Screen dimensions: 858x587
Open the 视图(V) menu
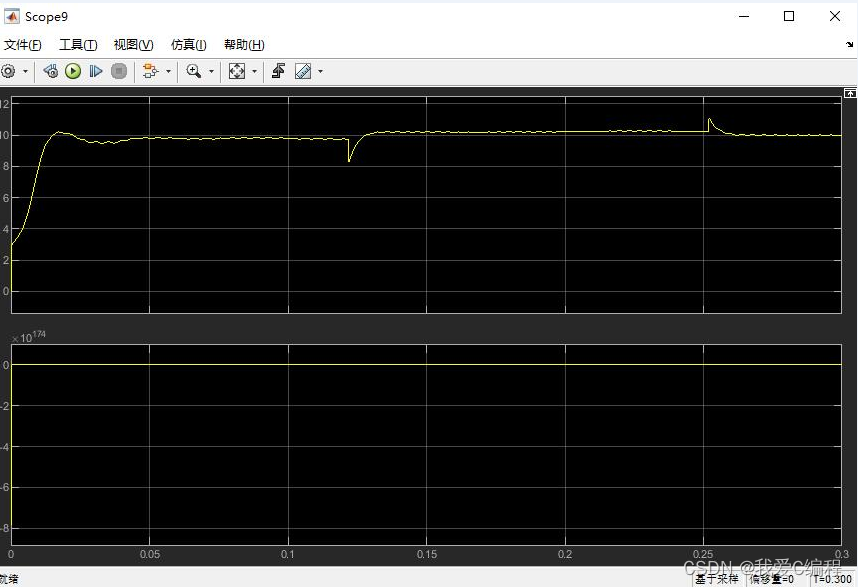tap(133, 45)
